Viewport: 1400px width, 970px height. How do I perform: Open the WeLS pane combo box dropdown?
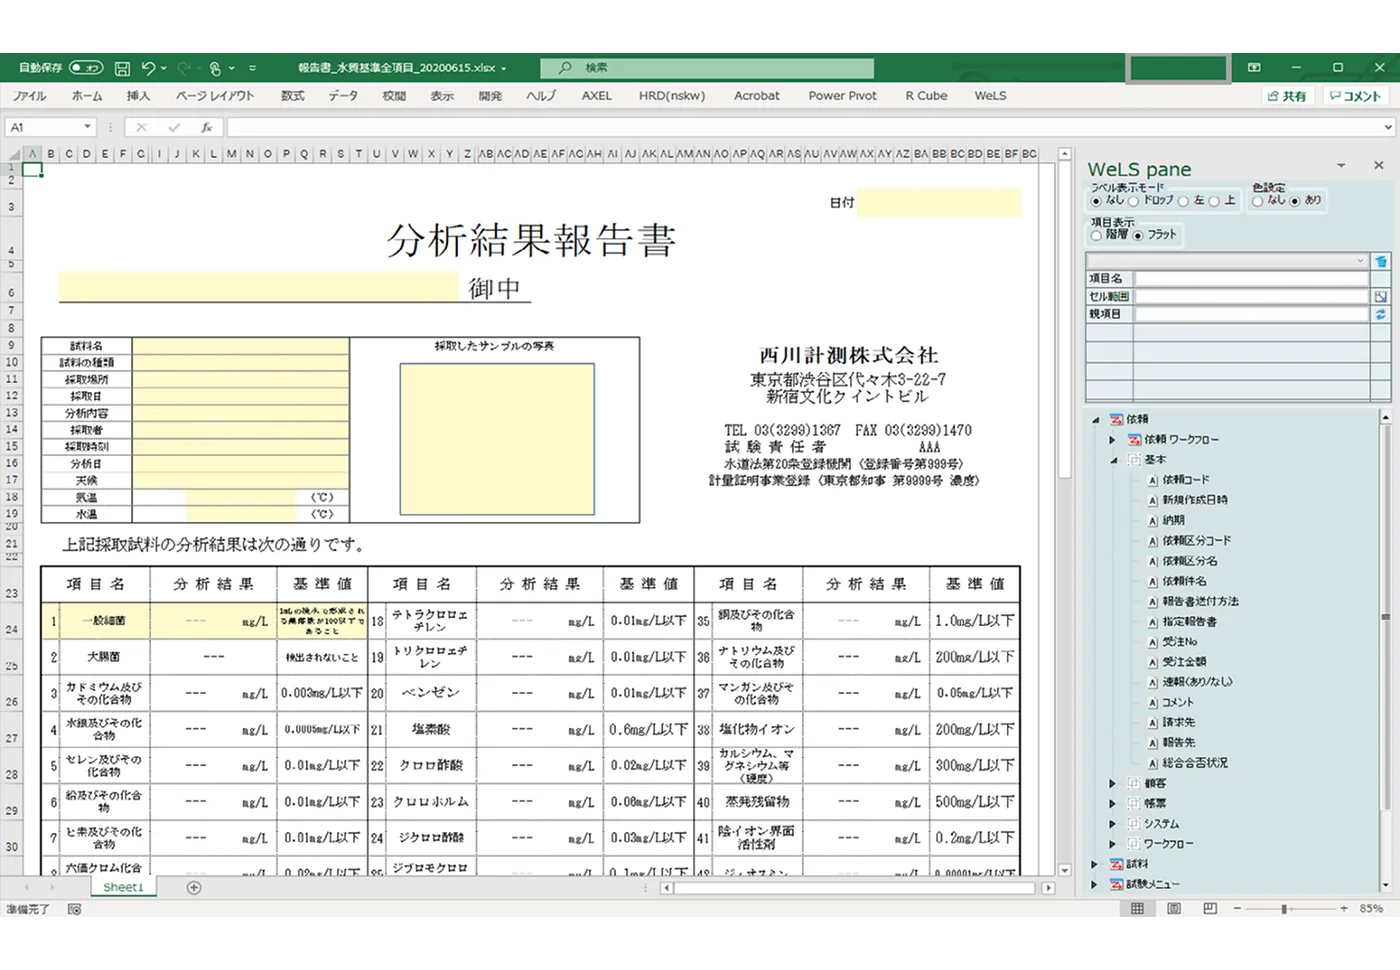[1360, 261]
